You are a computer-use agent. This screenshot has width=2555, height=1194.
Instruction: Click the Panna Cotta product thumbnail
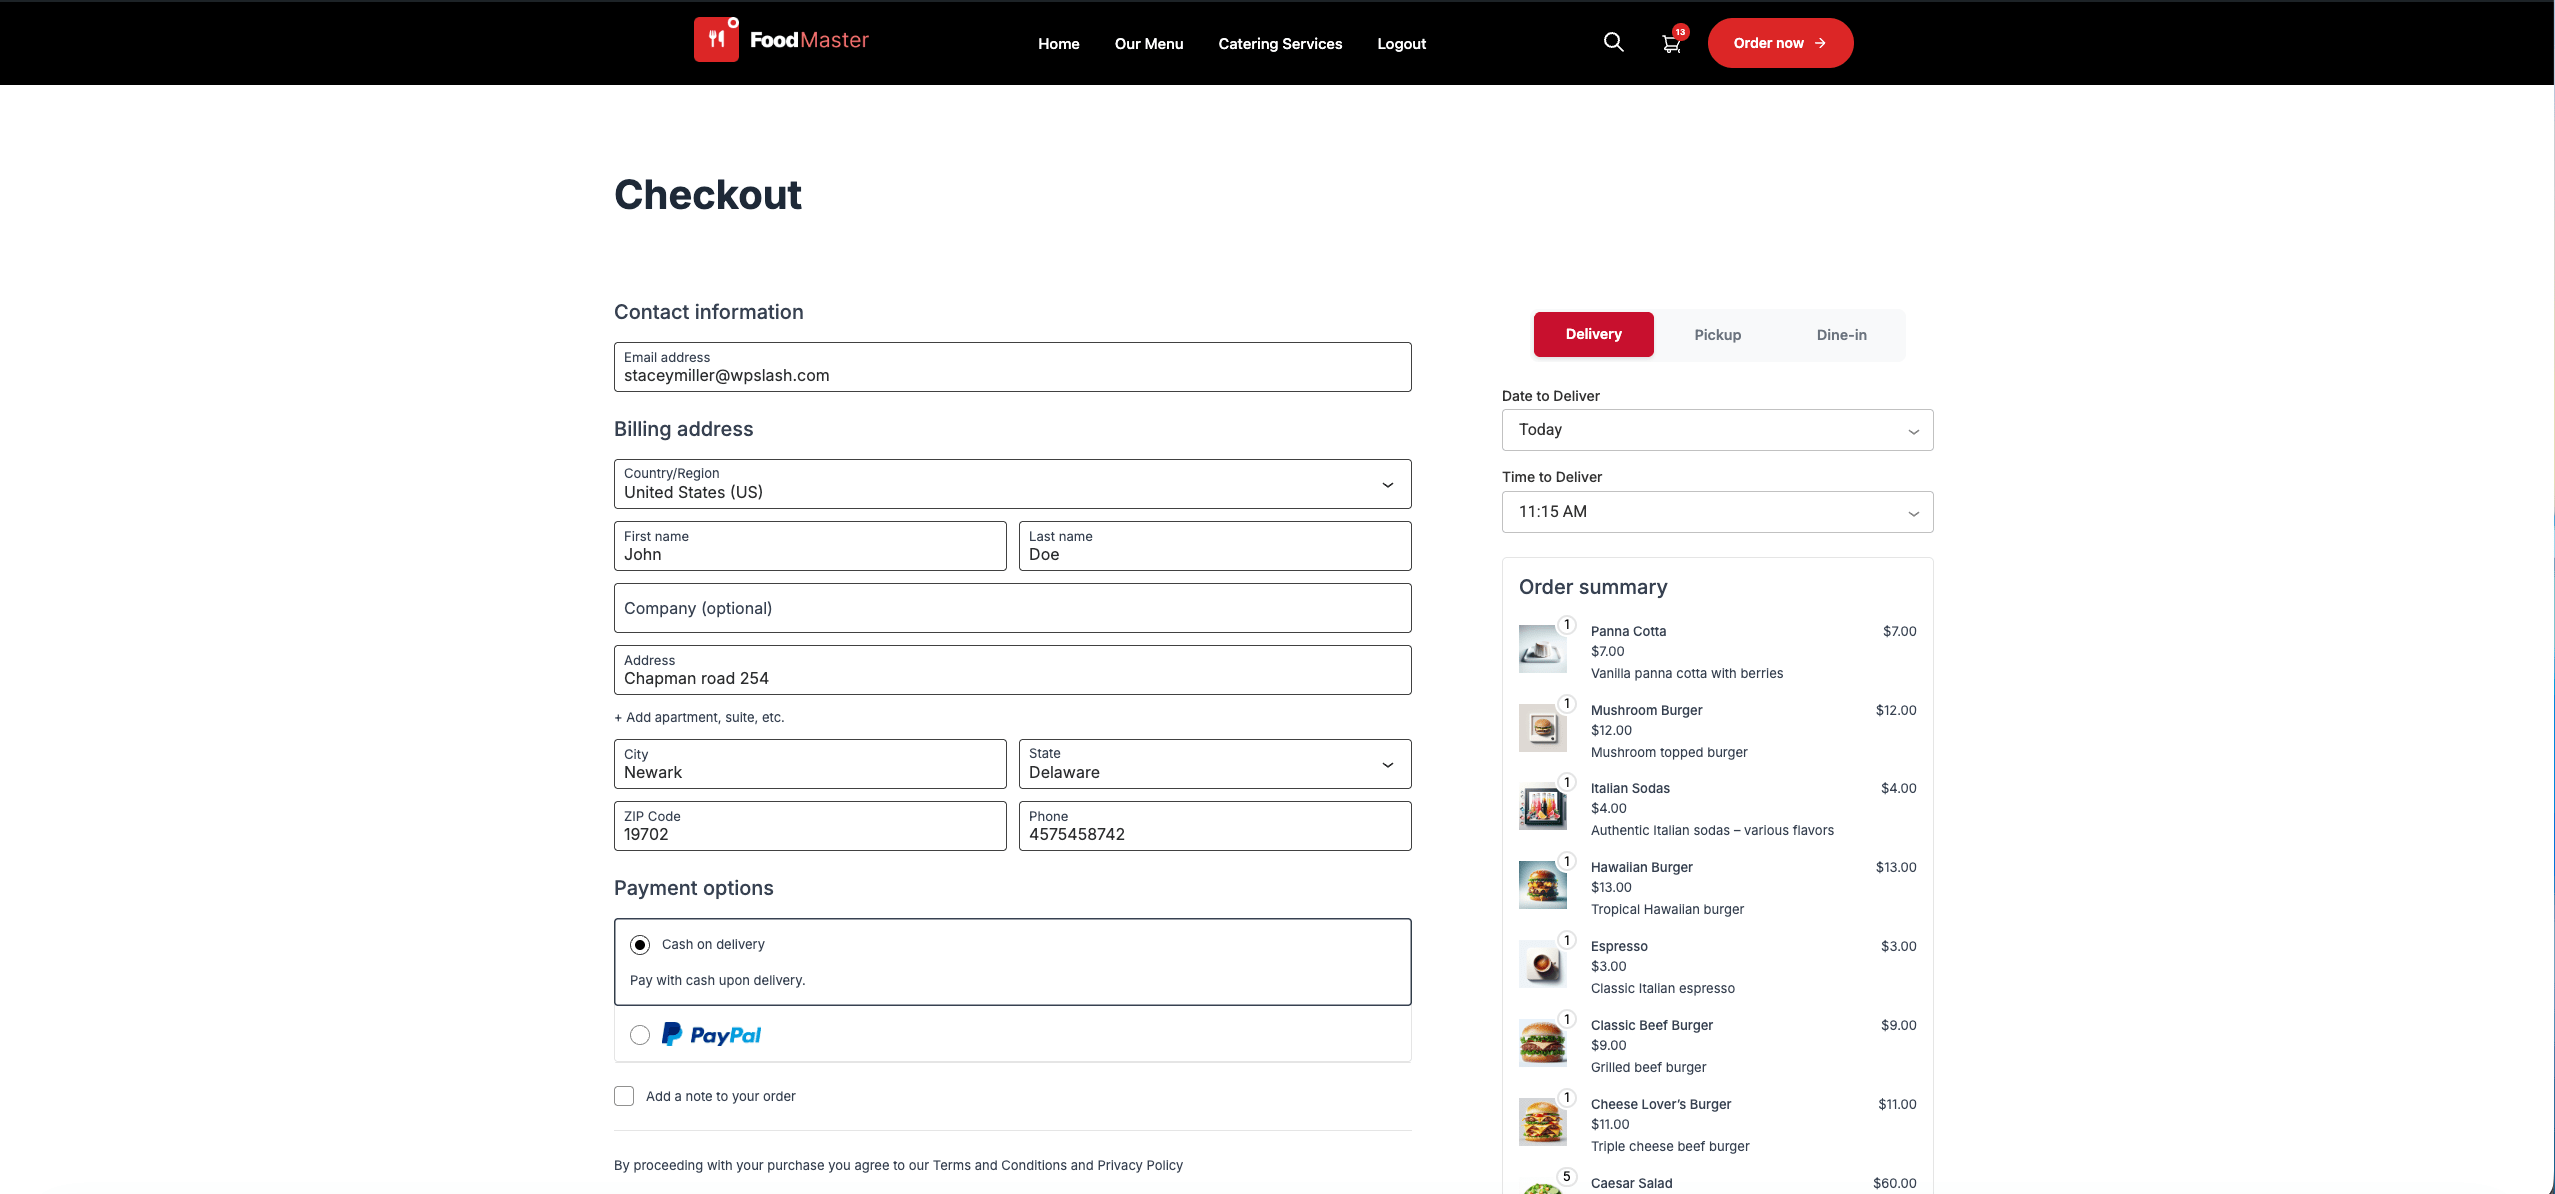tap(1542, 649)
